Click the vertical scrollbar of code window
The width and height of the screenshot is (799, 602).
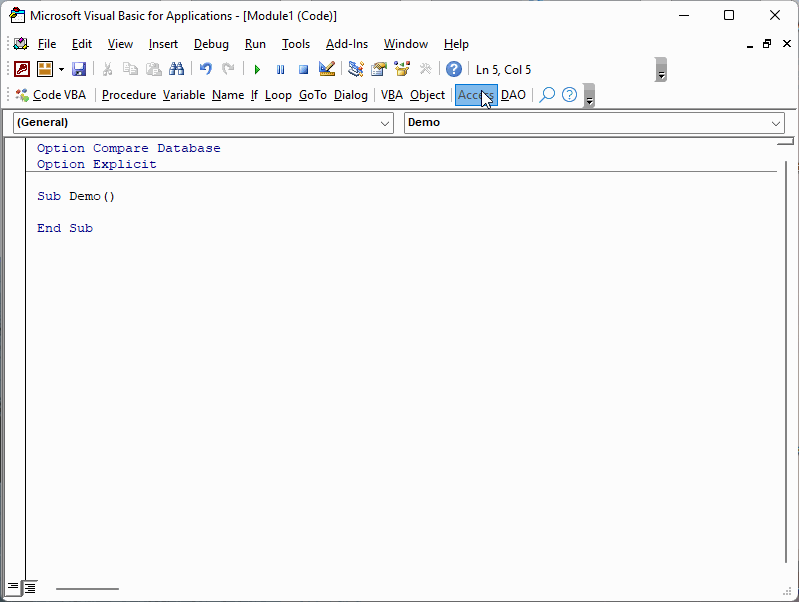click(x=787, y=362)
